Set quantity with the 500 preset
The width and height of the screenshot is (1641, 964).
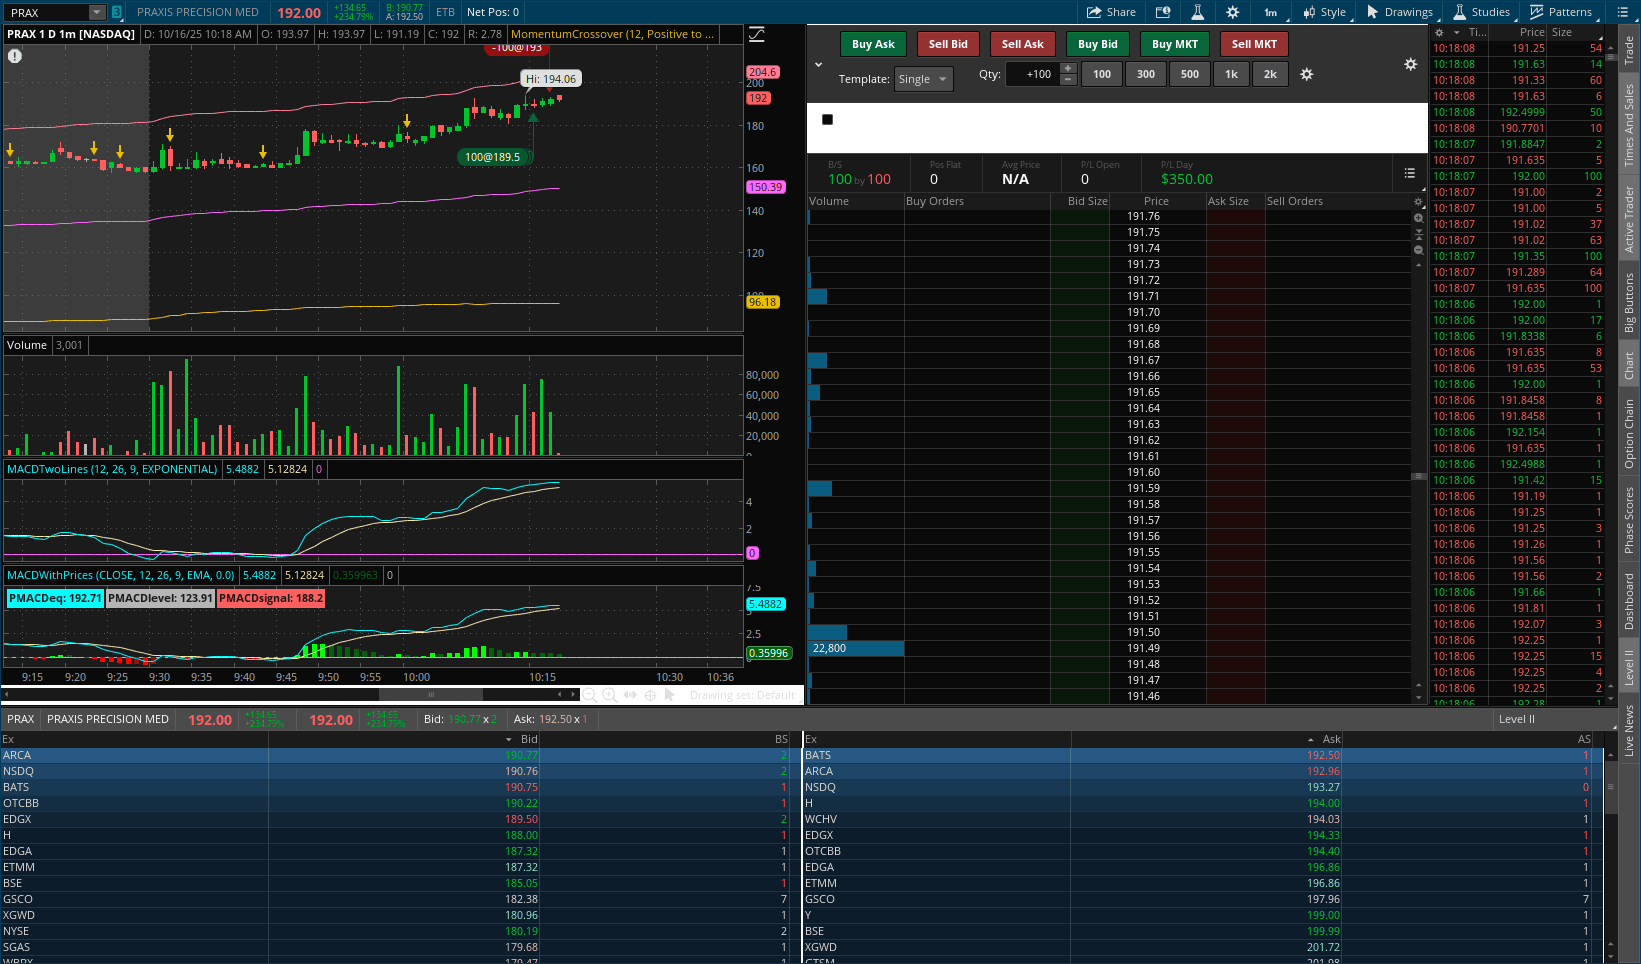point(1189,74)
